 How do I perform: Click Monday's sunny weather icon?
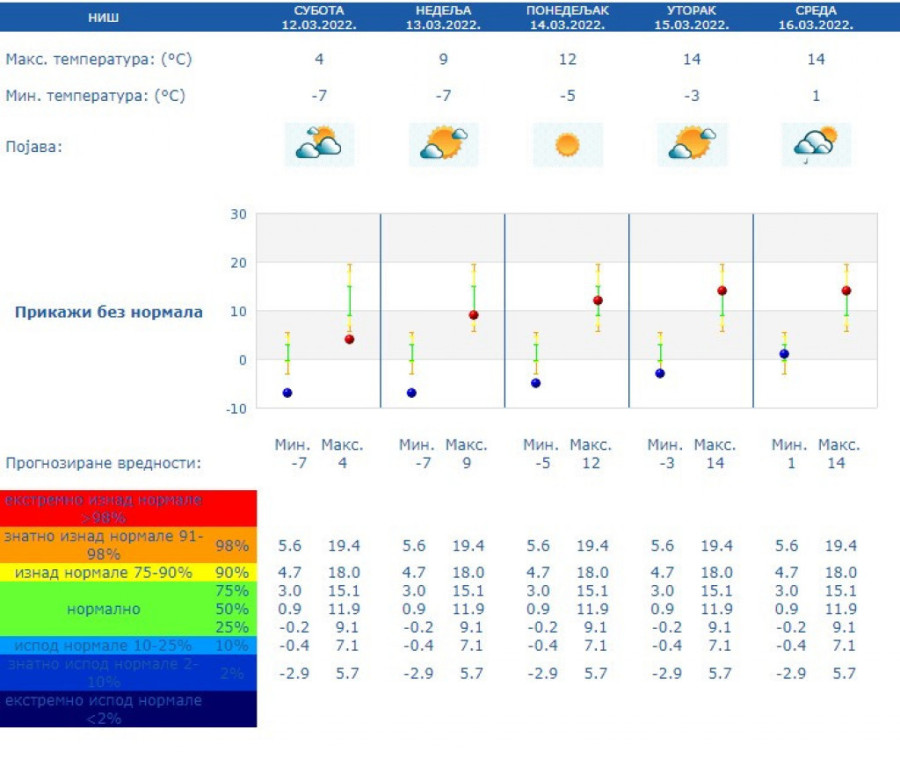coord(567,145)
